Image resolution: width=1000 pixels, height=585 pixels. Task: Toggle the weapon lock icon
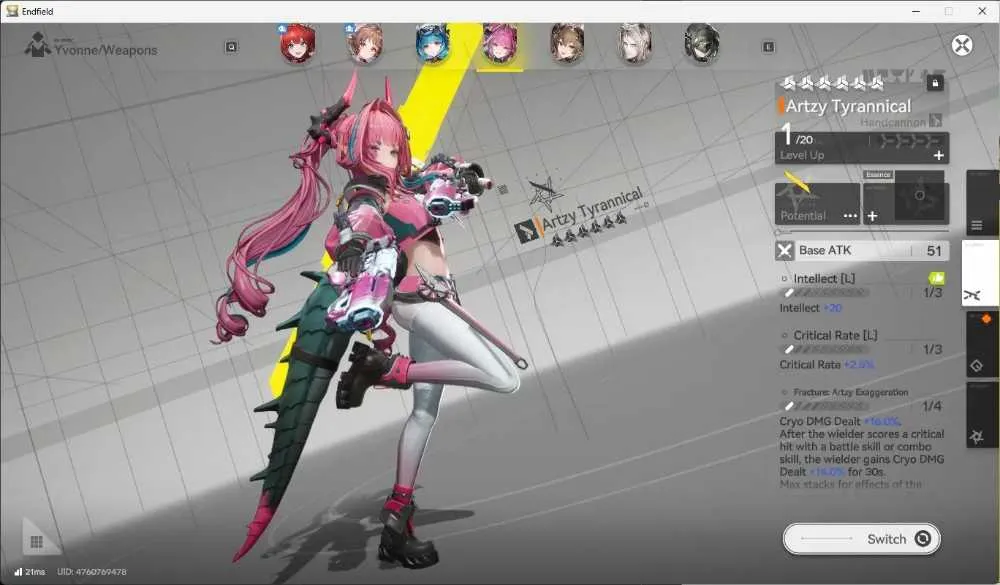pos(935,83)
